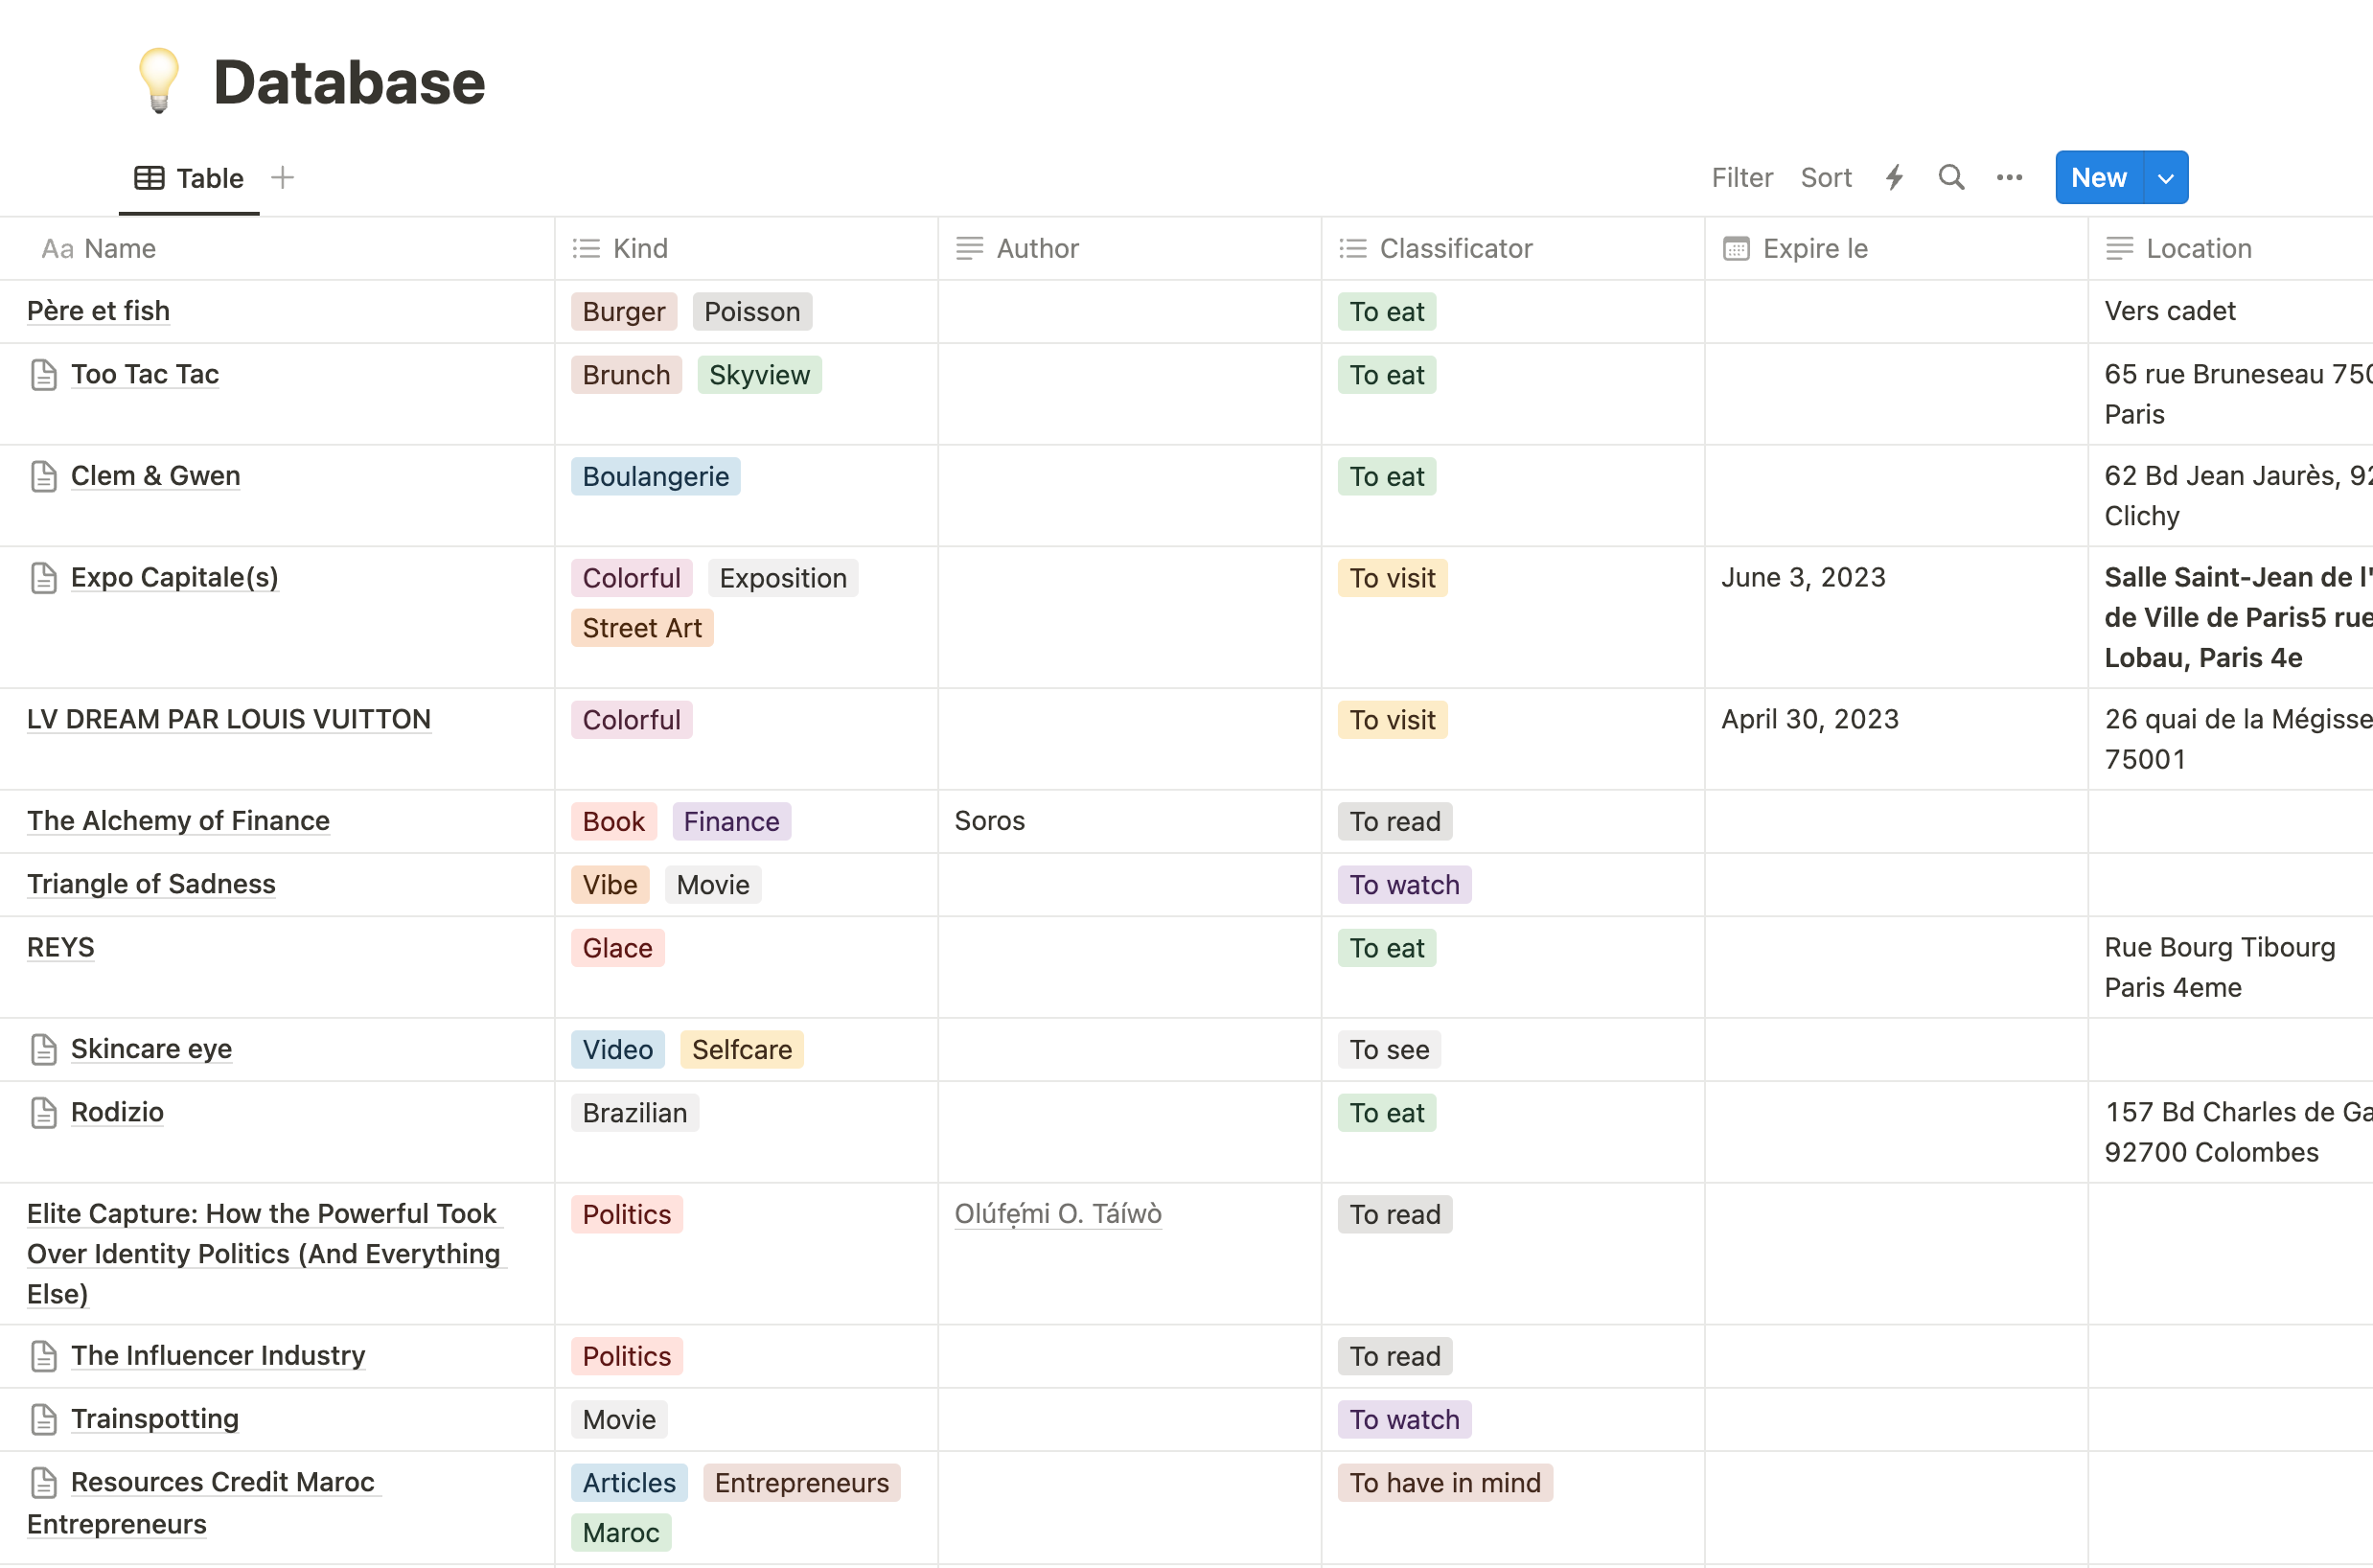Open the database search magnifier icon
The height and width of the screenshot is (1568, 2373).
1951,178
